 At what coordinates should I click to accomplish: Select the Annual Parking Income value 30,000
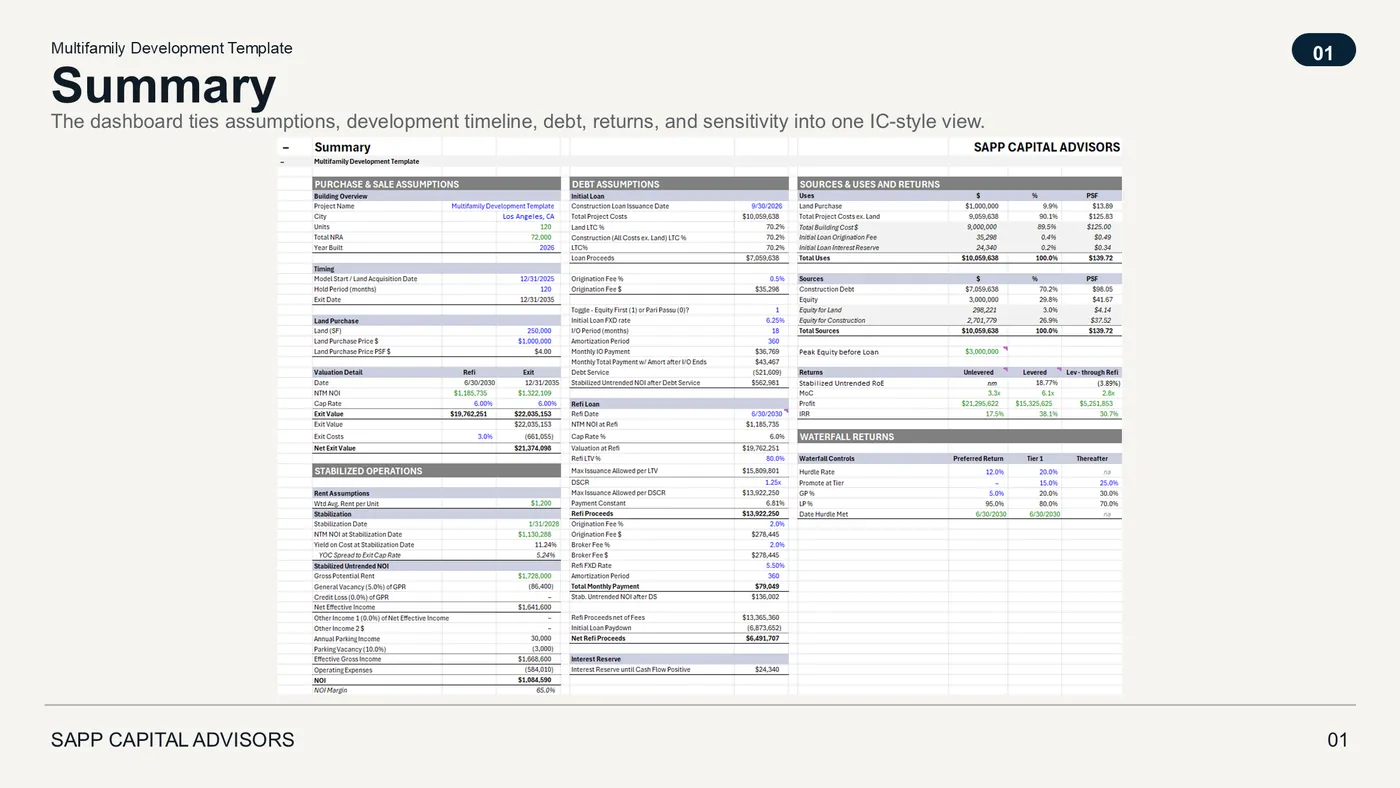tap(541, 639)
